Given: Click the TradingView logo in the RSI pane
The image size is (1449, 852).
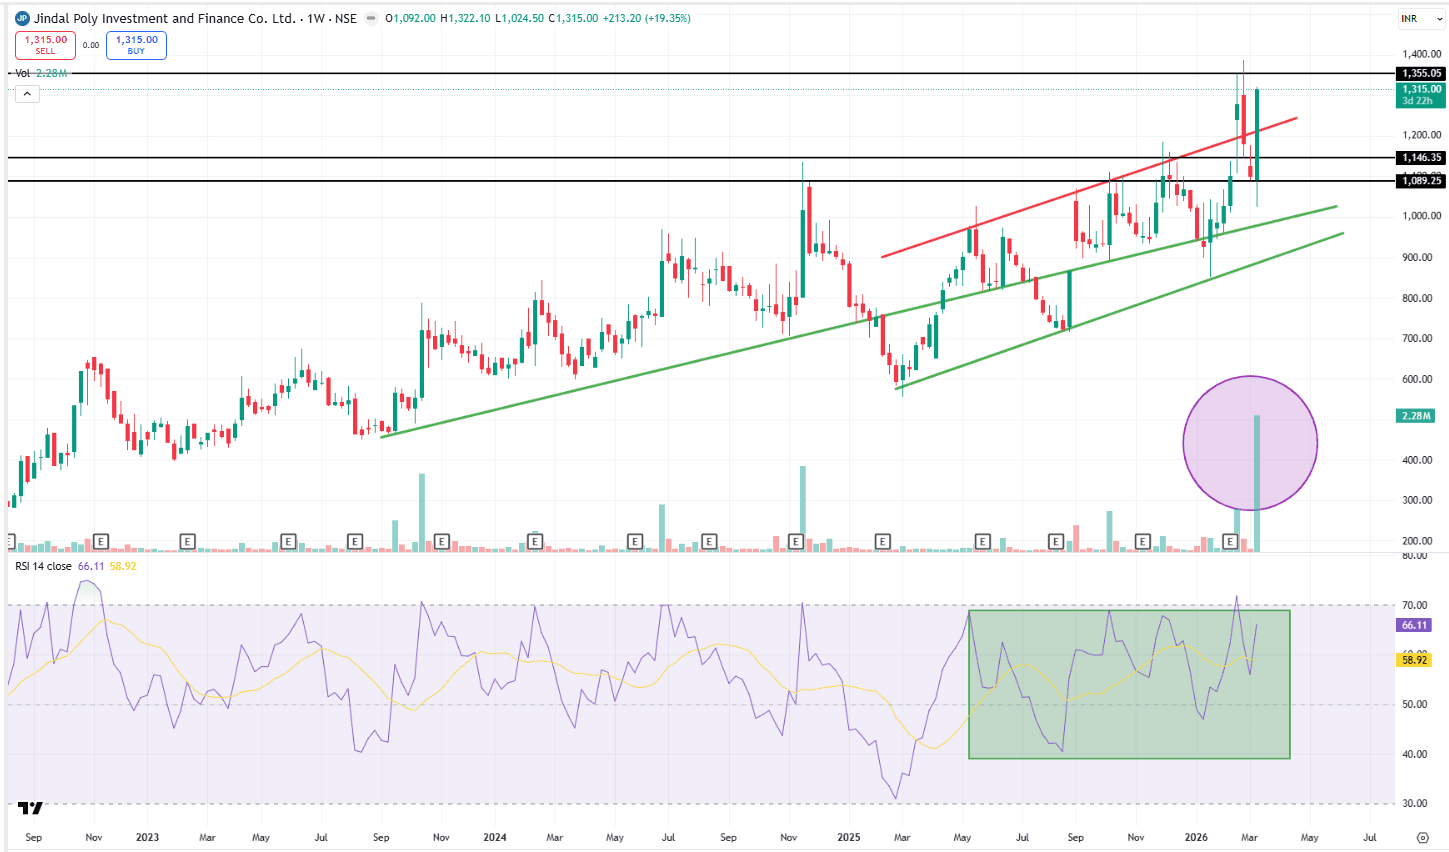Looking at the screenshot, I should tap(31, 807).
